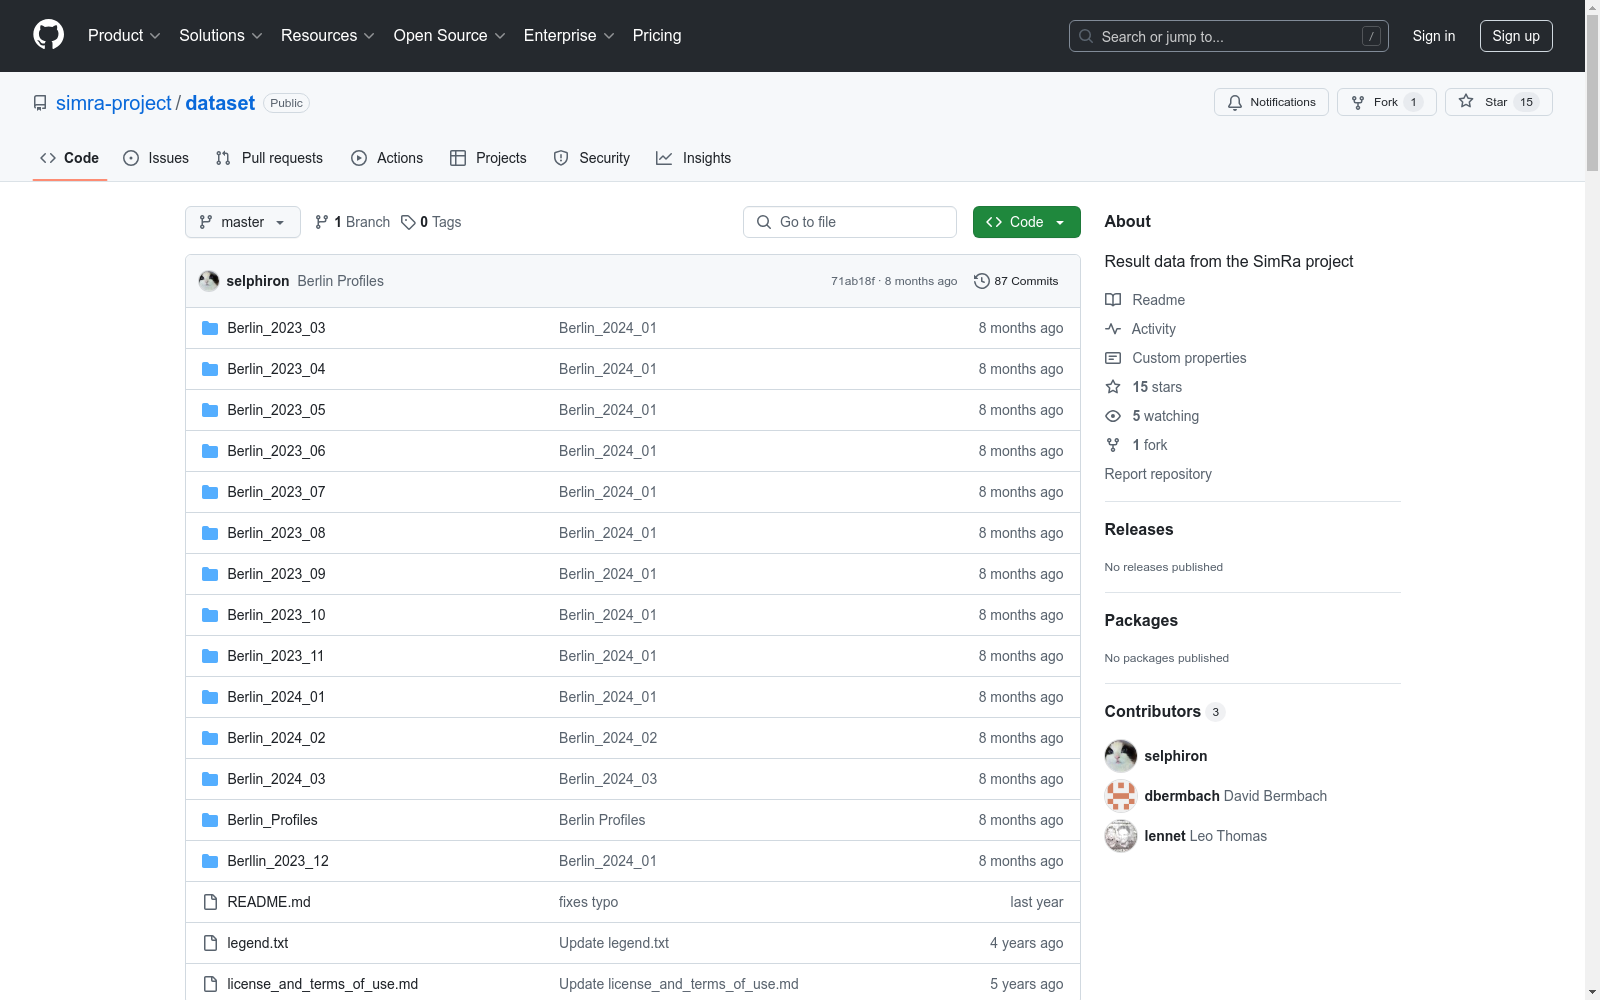Screen dimensions: 1600x1000
Task: Open the Berlin_2024_03 folder icon
Action: [210, 779]
